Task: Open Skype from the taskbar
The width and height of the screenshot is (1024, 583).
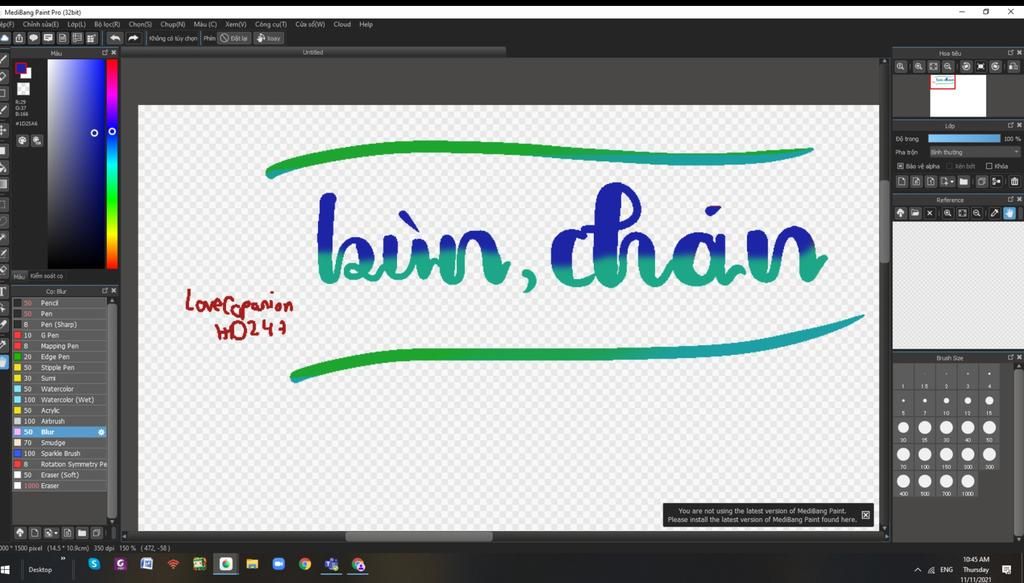Action: [95, 564]
